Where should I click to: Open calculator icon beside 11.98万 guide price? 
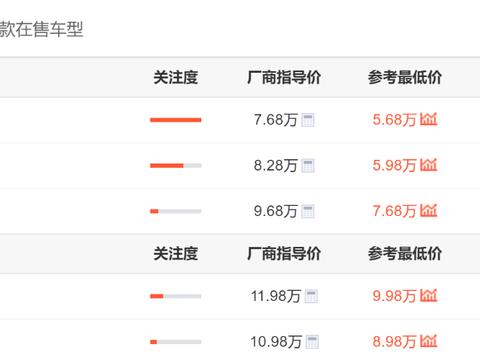(311, 296)
